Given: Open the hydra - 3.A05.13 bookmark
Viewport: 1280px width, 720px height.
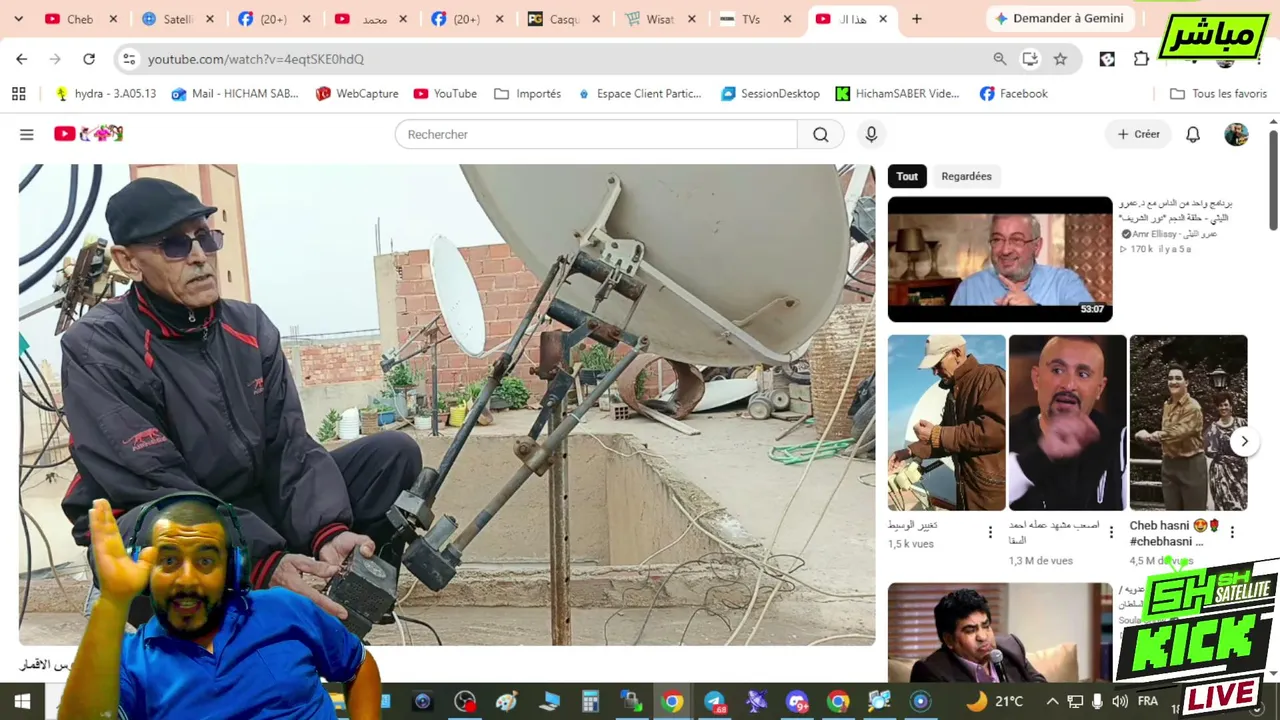Looking at the screenshot, I should click(105, 94).
